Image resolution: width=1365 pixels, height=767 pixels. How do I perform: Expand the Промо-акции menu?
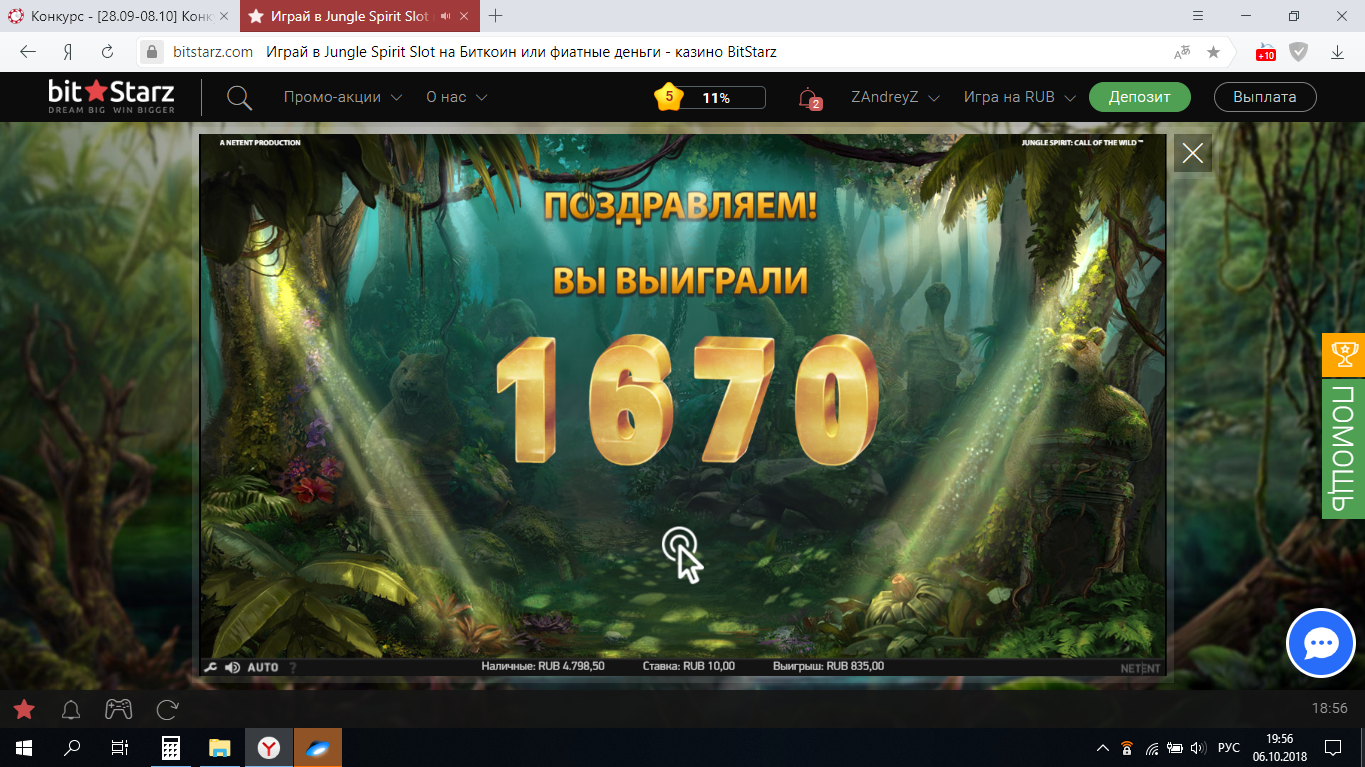[x=343, y=97]
